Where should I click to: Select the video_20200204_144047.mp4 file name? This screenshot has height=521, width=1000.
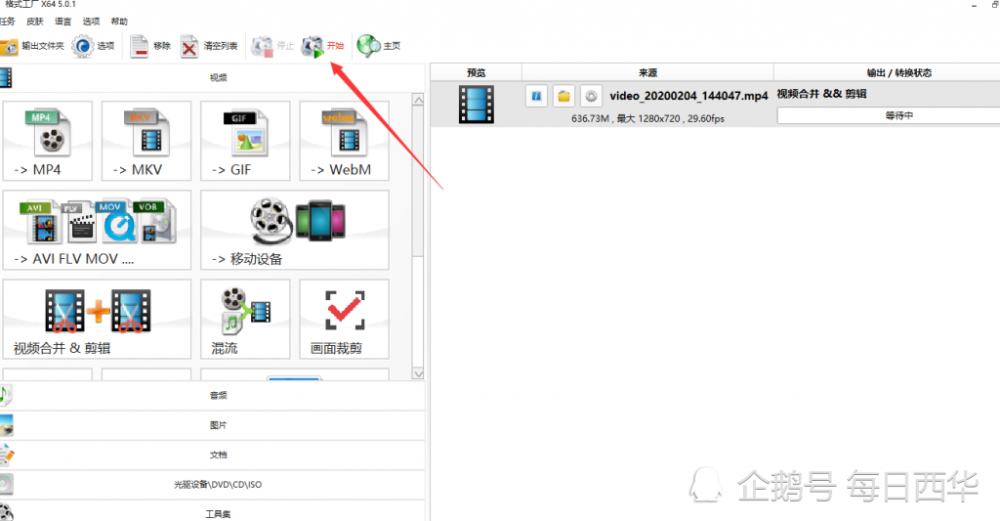[x=689, y=96]
